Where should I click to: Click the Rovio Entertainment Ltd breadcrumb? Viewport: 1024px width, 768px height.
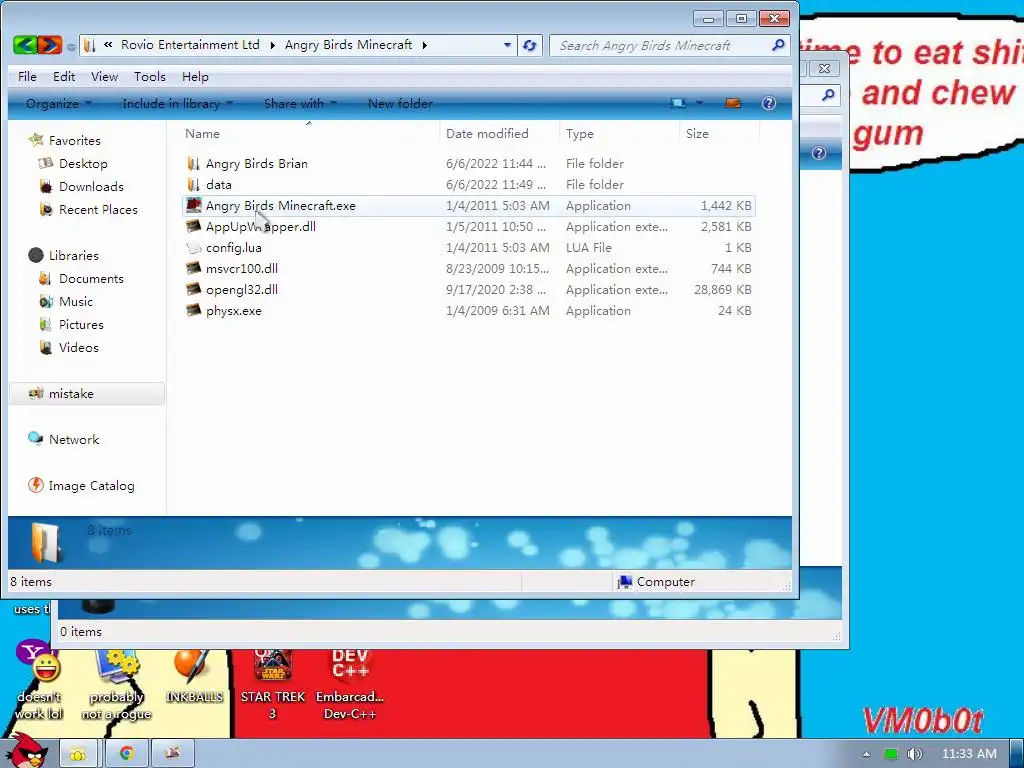pyautogui.click(x=190, y=45)
